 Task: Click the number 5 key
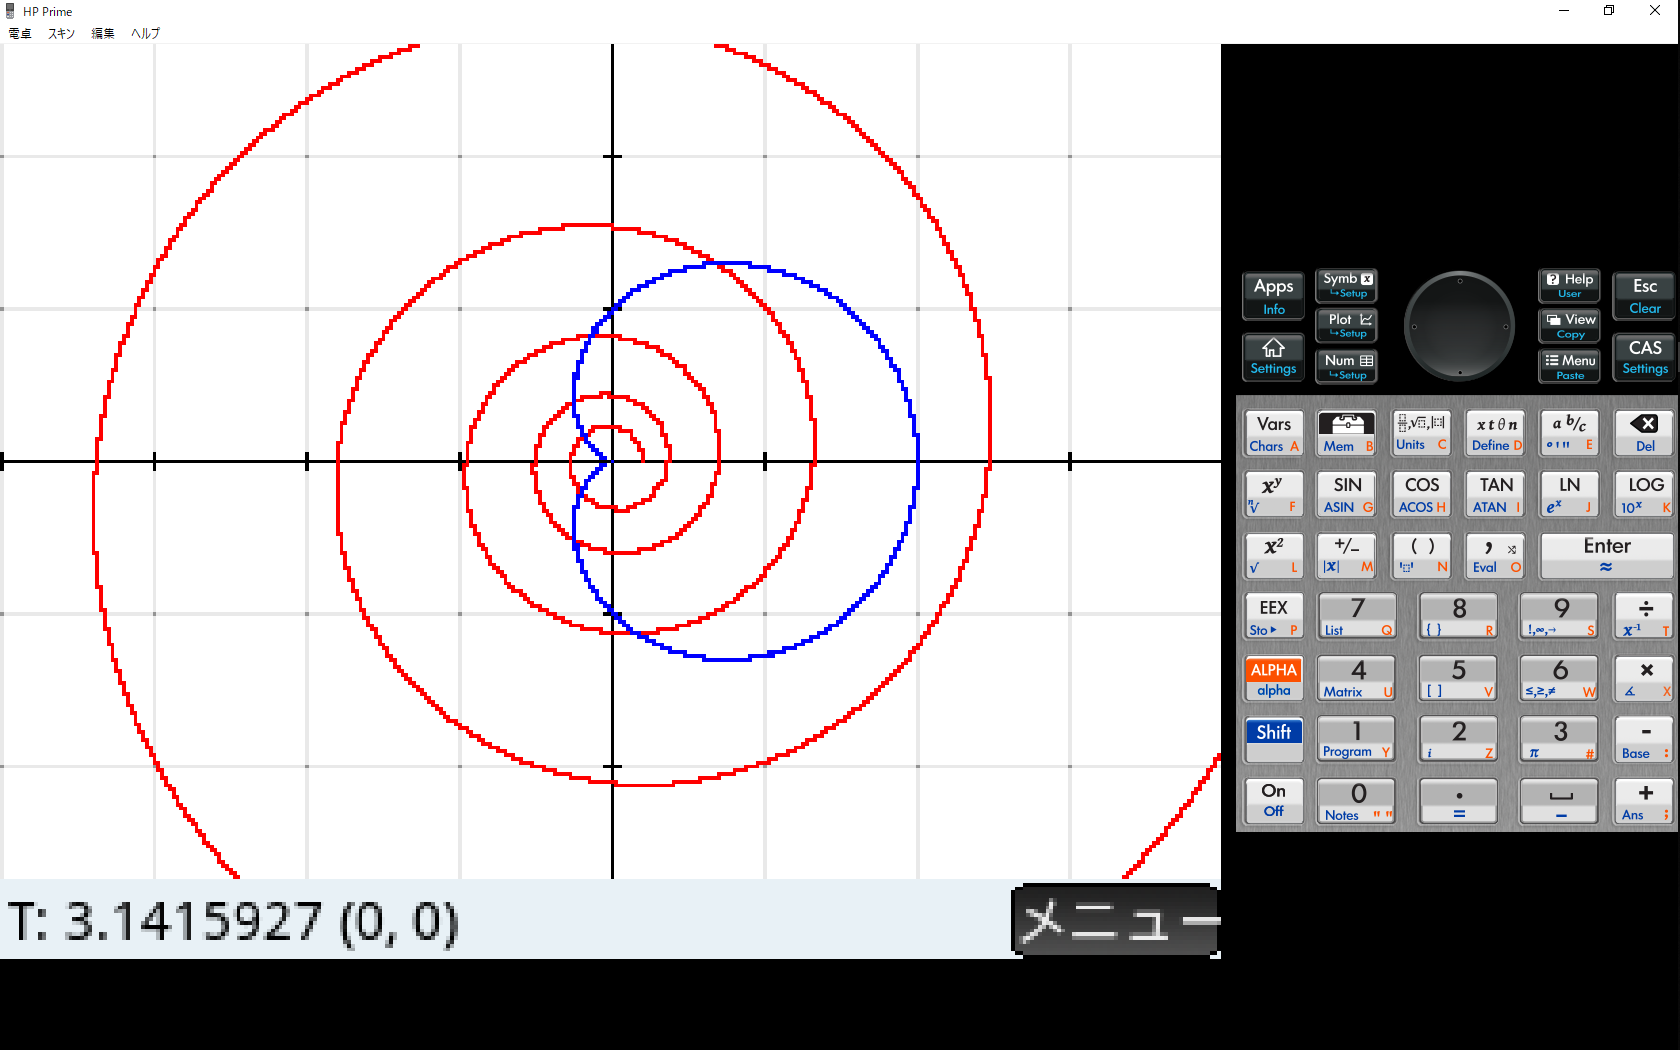[x=1459, y=678]
